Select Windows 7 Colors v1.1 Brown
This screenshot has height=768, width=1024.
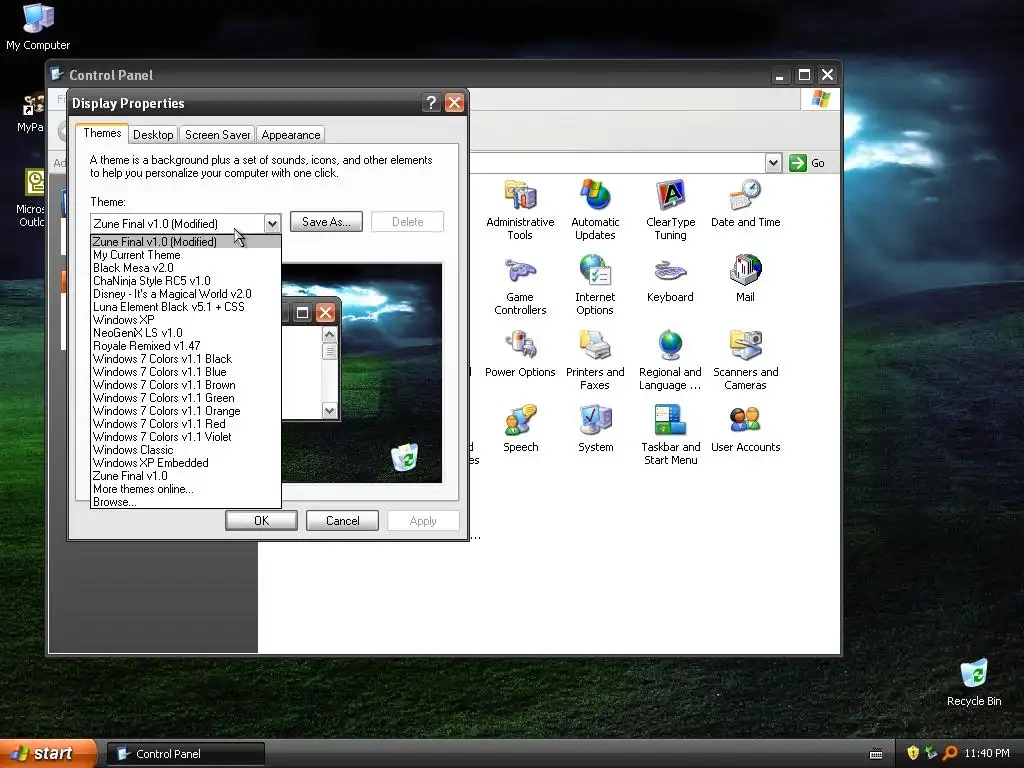pyautogui.click(x=186, y=385)
